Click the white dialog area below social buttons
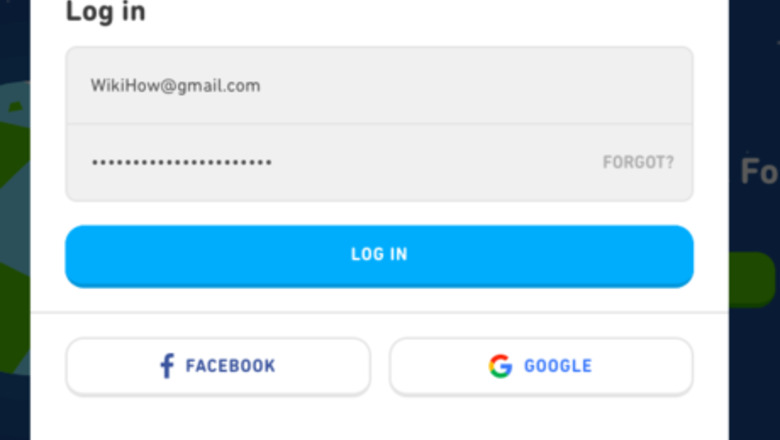The height and width of the screenshot is (440, 780). click(379, 420)
